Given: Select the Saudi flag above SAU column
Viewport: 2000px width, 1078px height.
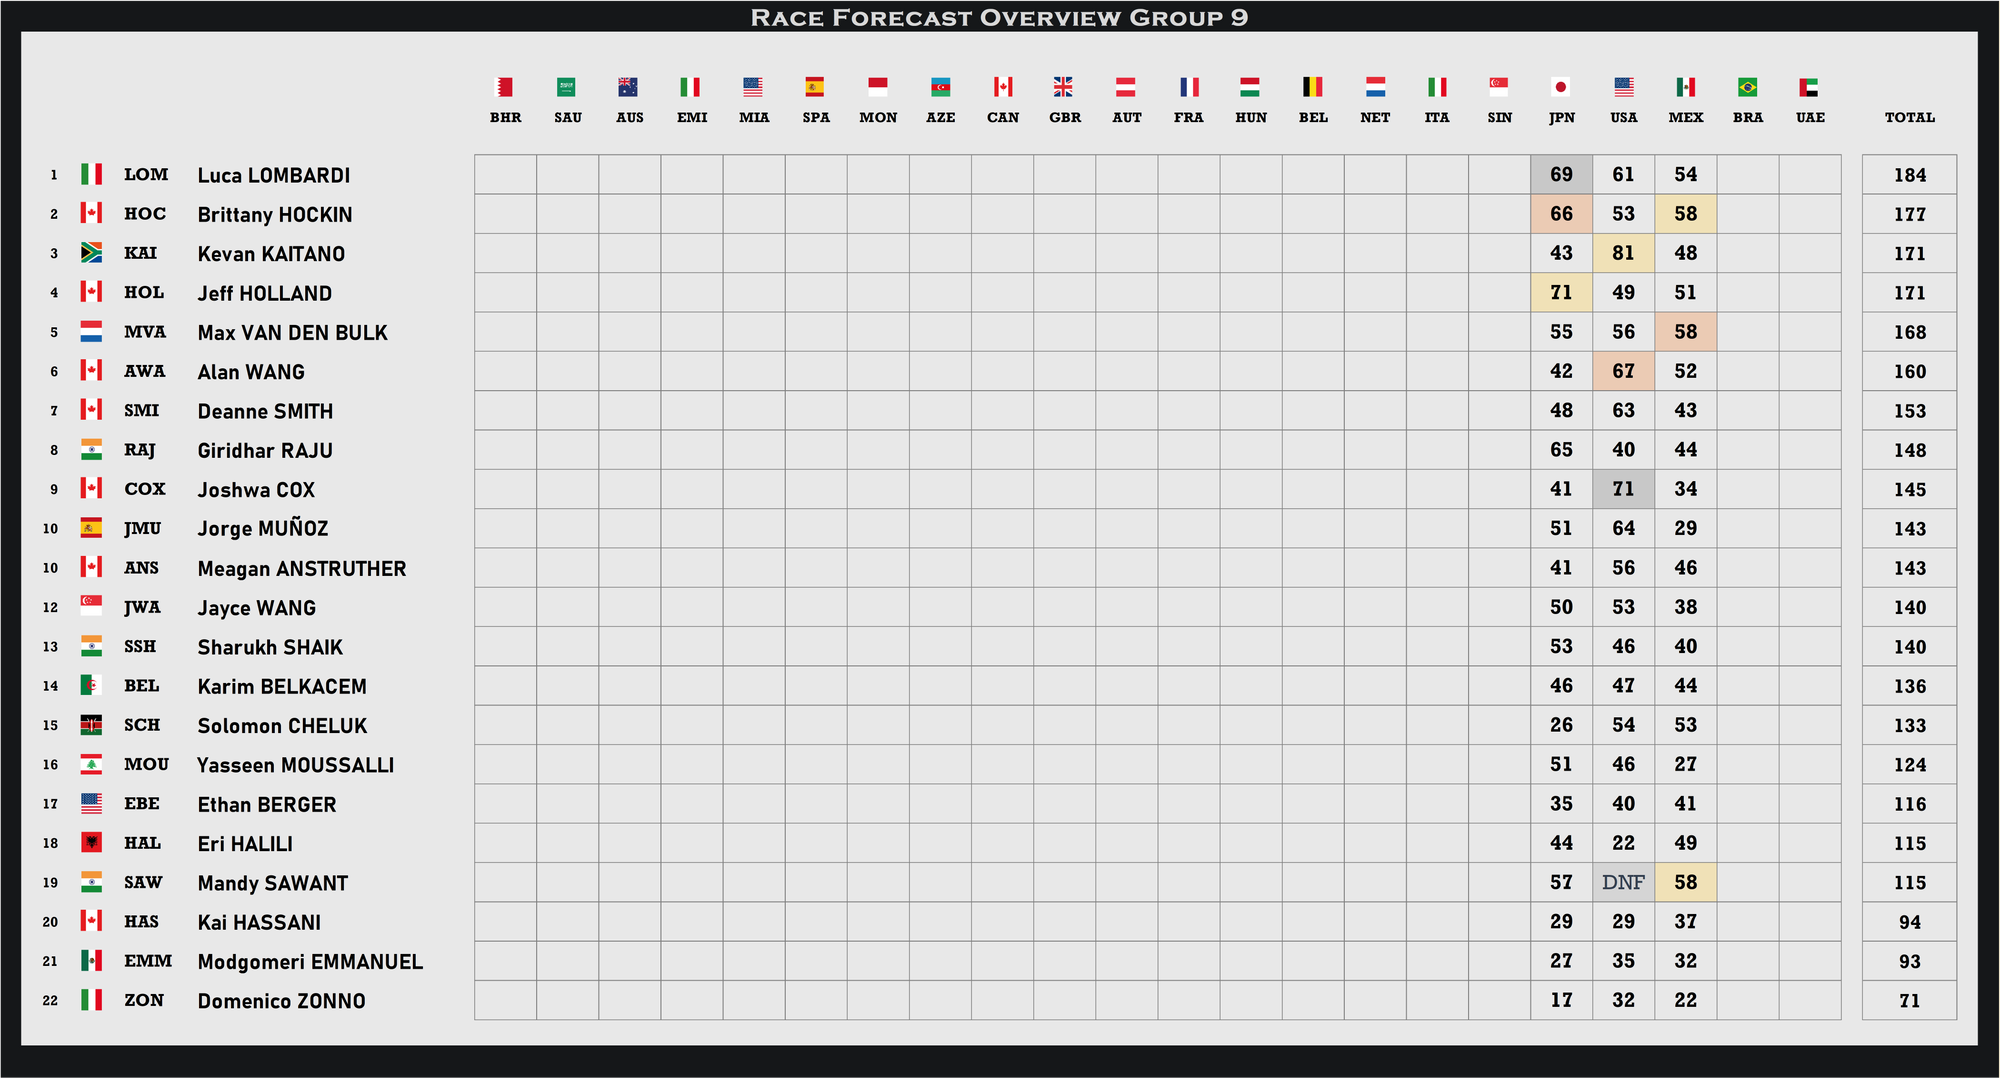Looking at the screenshot, I should (x=567, y=88).
